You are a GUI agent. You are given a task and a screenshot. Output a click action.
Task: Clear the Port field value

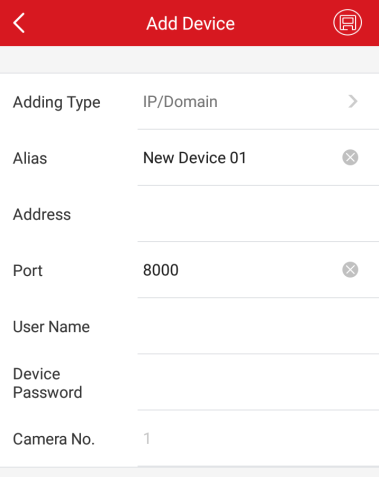click(x=350, y=270)
